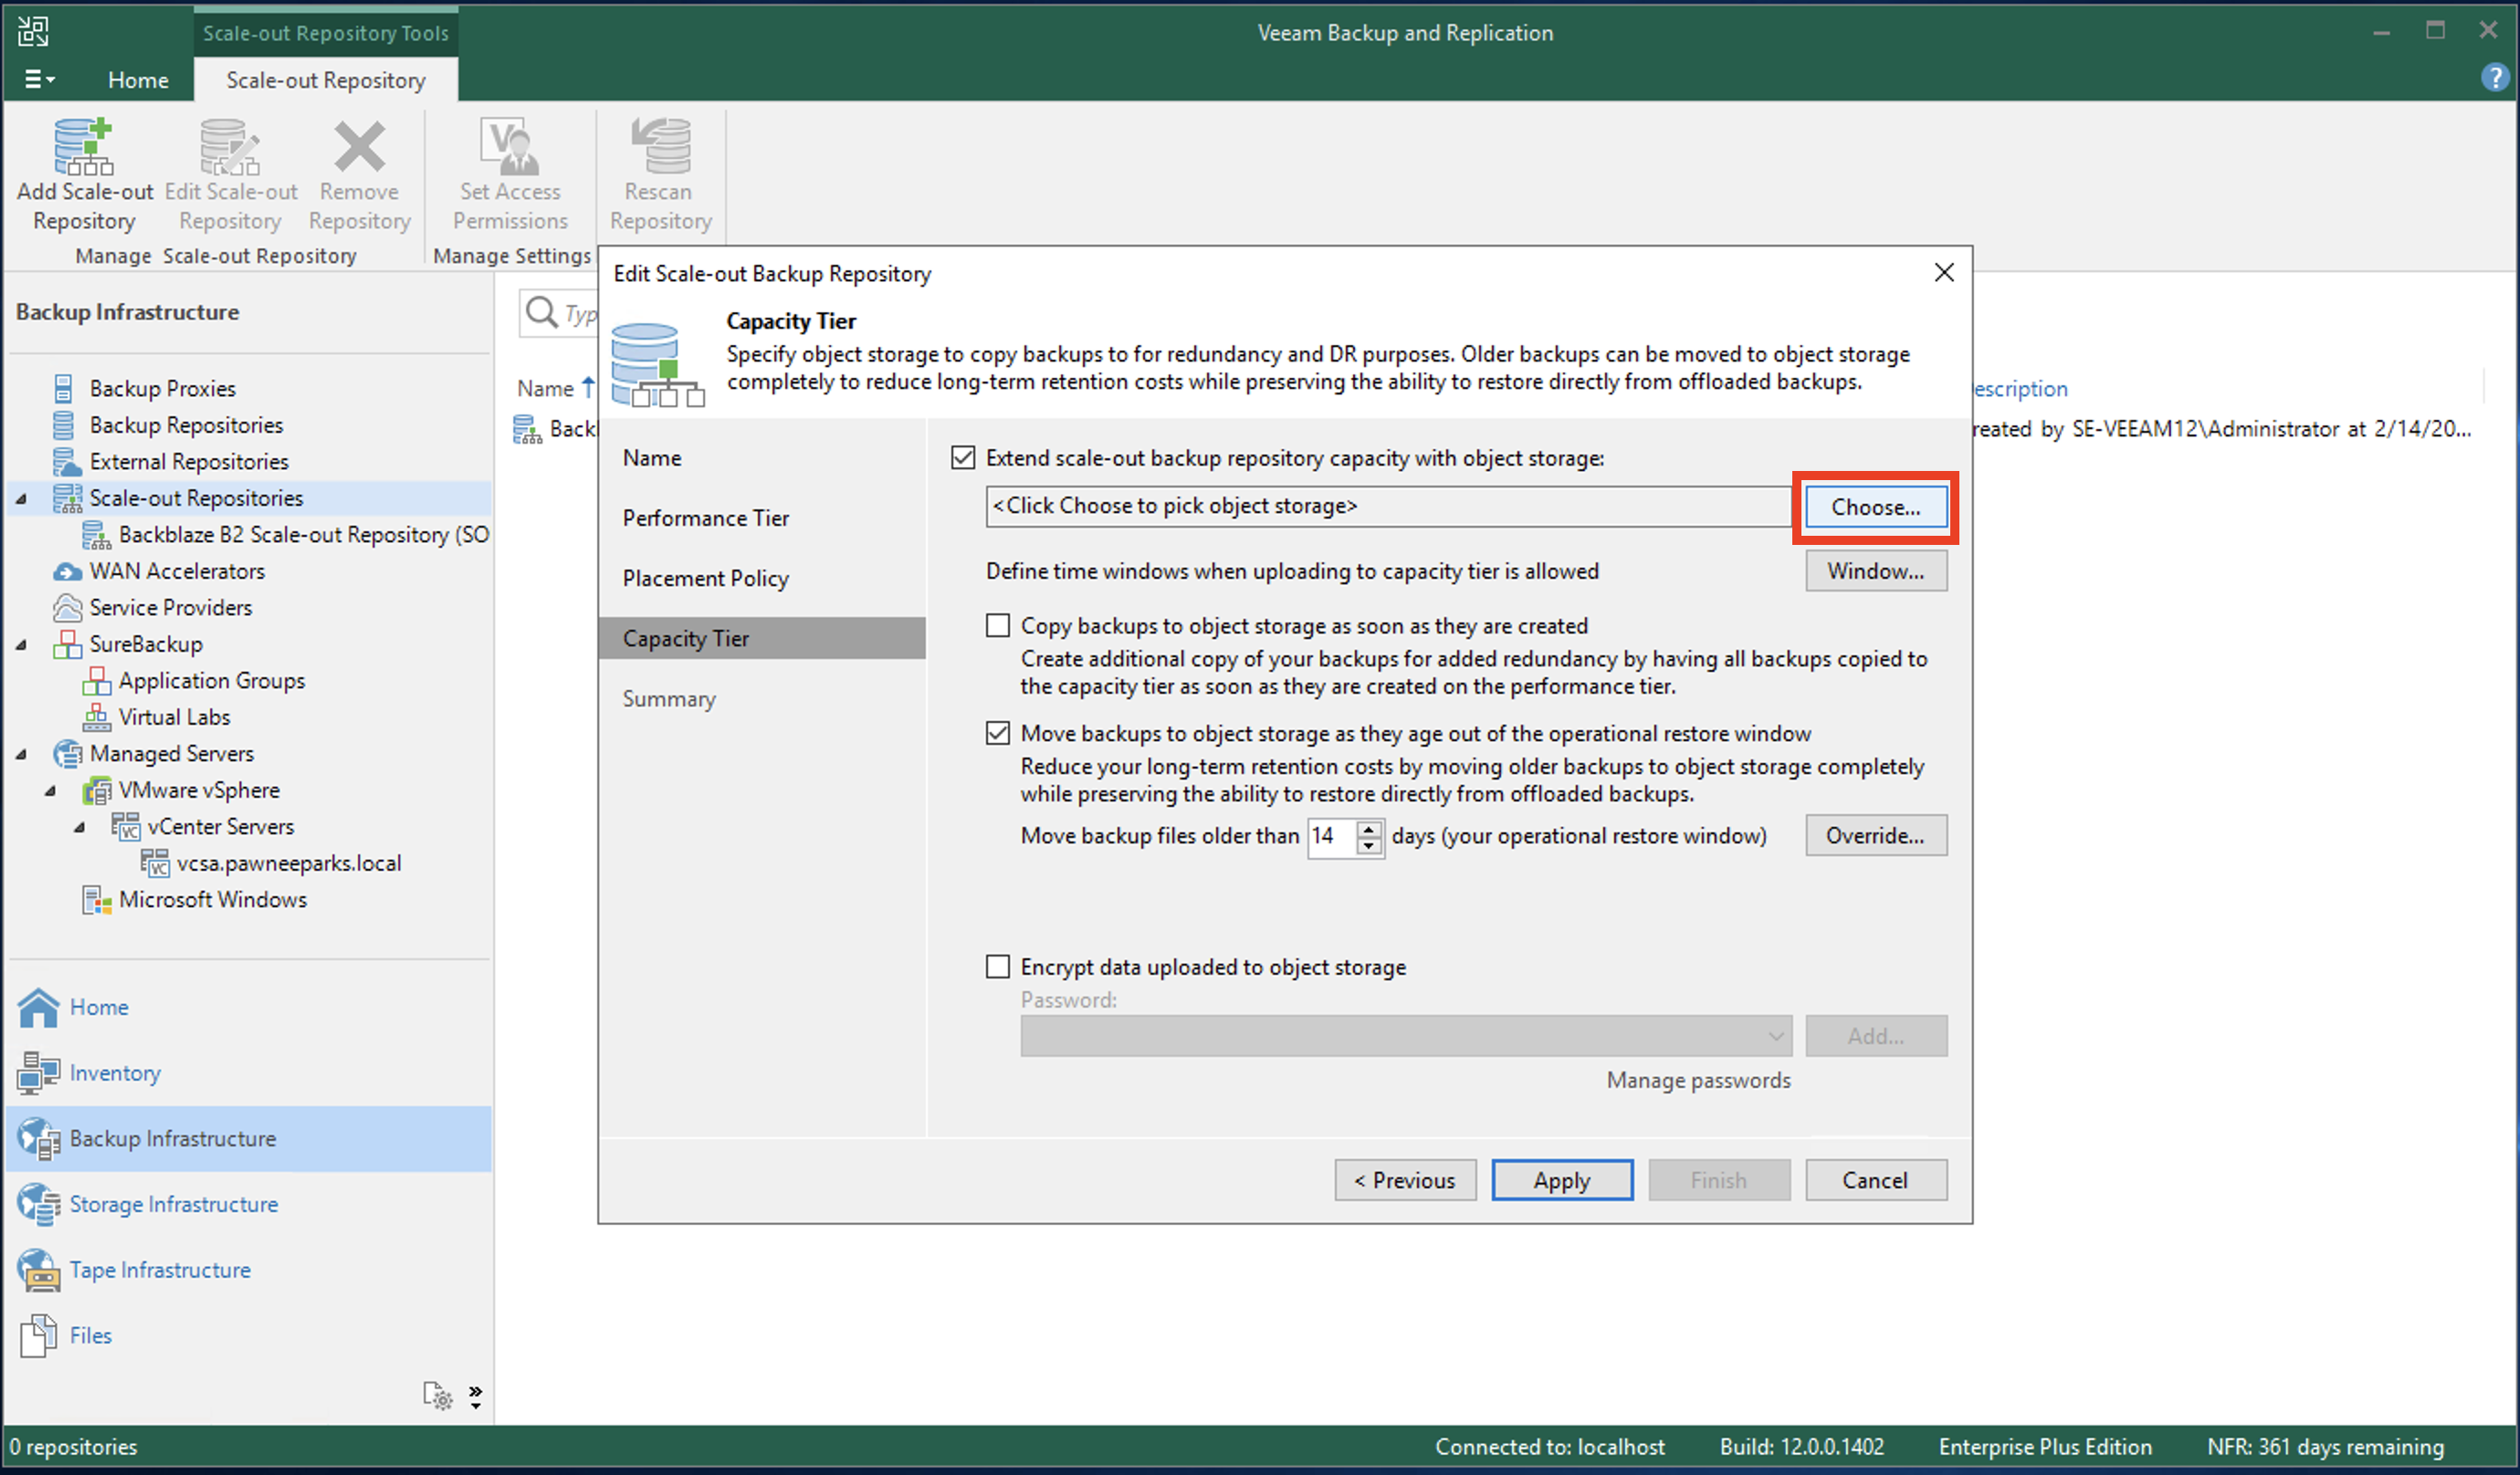
Task: Click the days number input field
Action: [1332, 836]
